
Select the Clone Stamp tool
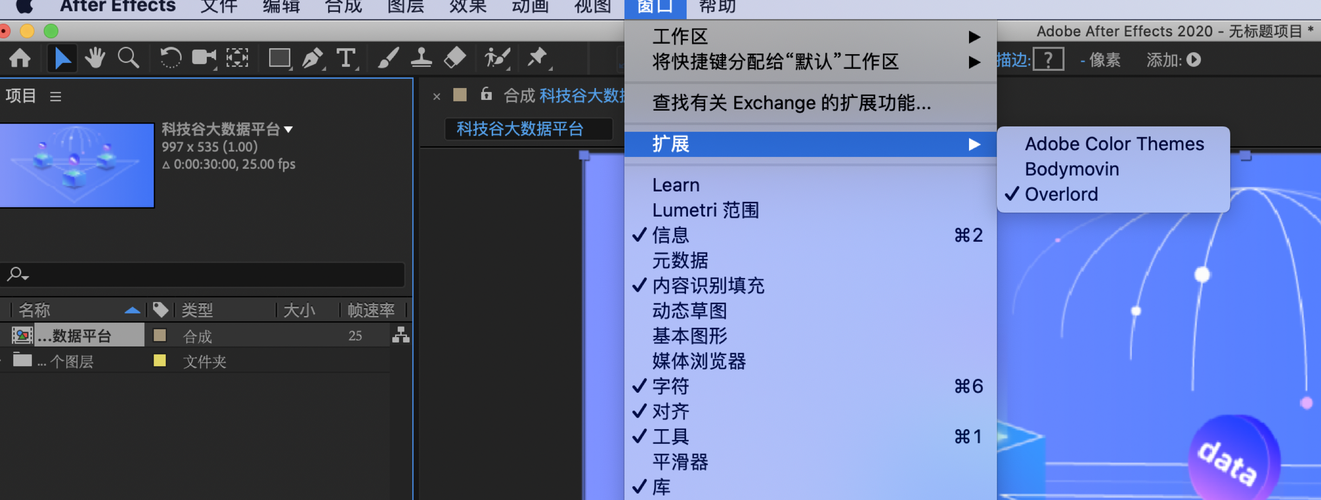pyautogui.click(x=421, y=58)
